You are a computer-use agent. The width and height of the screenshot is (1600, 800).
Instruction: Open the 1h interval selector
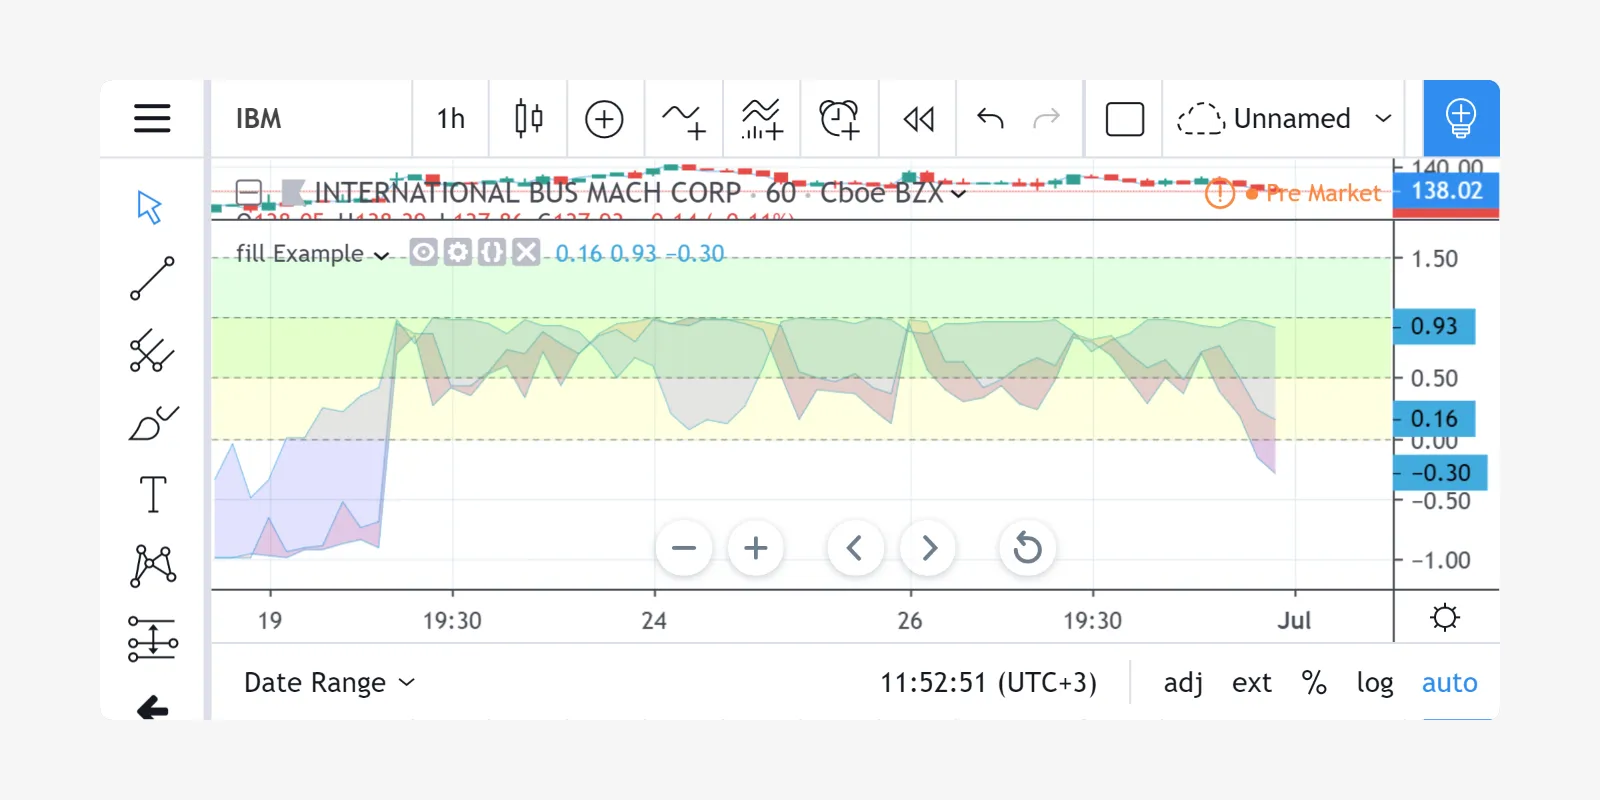click(450, 119)
